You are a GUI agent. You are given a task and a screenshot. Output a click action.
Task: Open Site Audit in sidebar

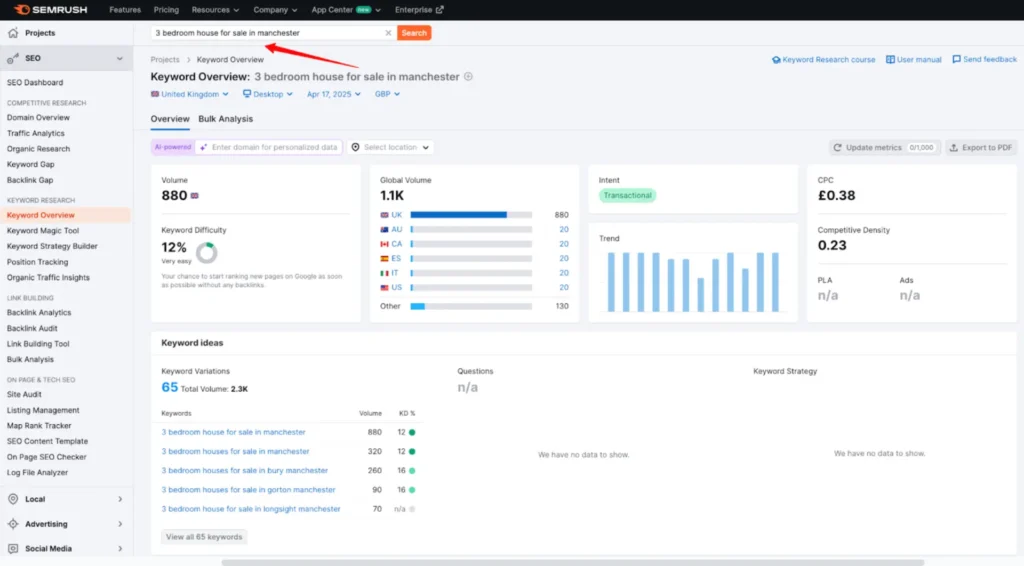pyautogui.click(x=24, y=394)
